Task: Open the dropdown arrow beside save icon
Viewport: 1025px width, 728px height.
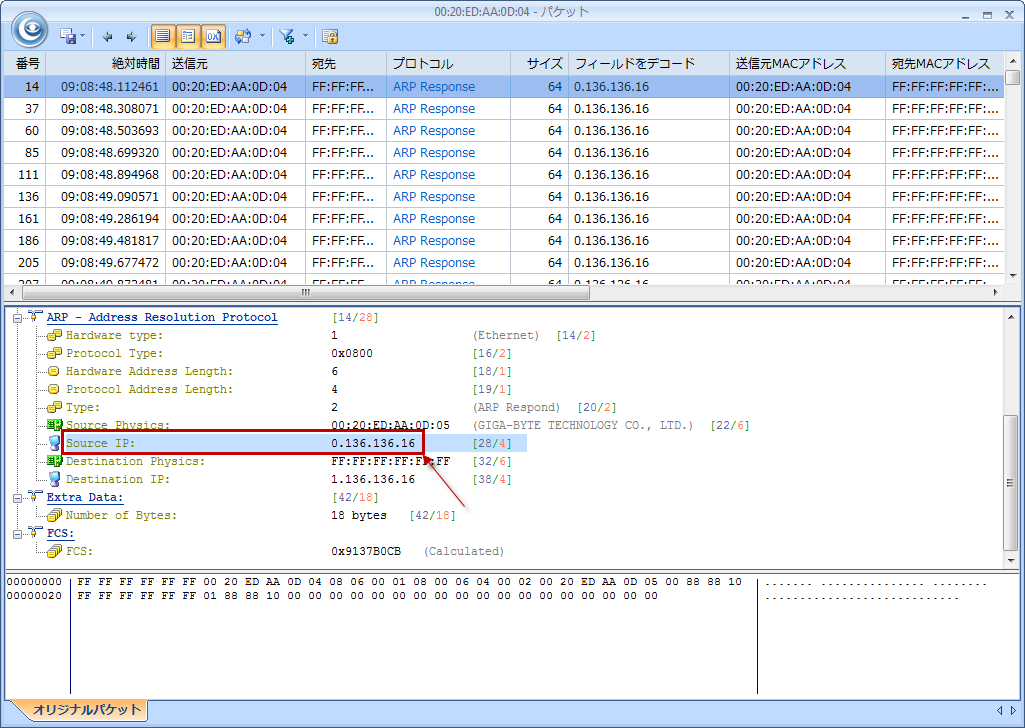Action: (x=83, y=37)
